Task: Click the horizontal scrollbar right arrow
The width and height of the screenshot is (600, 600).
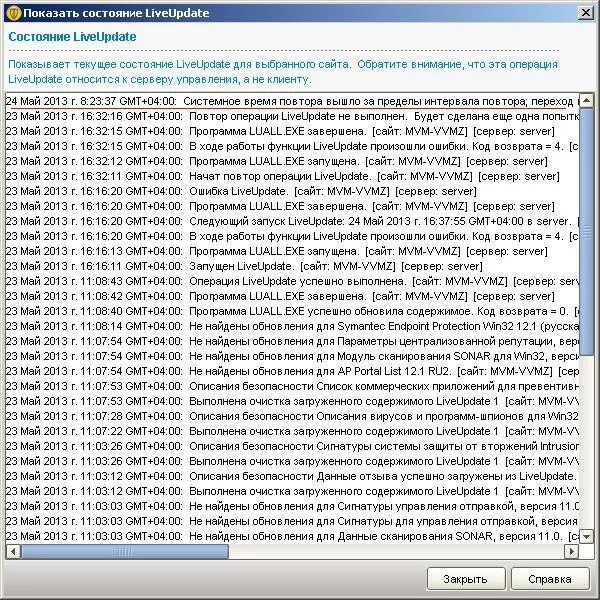Action: (x=572, y=551)
